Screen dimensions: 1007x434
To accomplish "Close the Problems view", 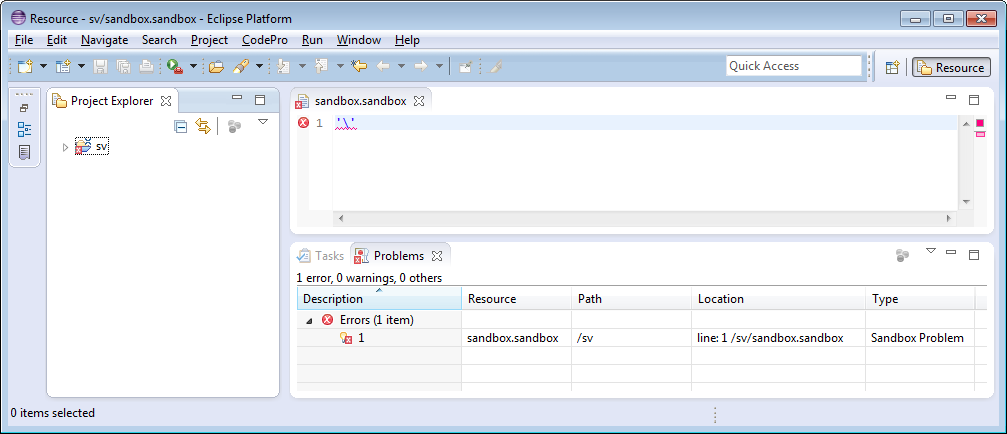I will pyautogui.click(x=437, y=256).
